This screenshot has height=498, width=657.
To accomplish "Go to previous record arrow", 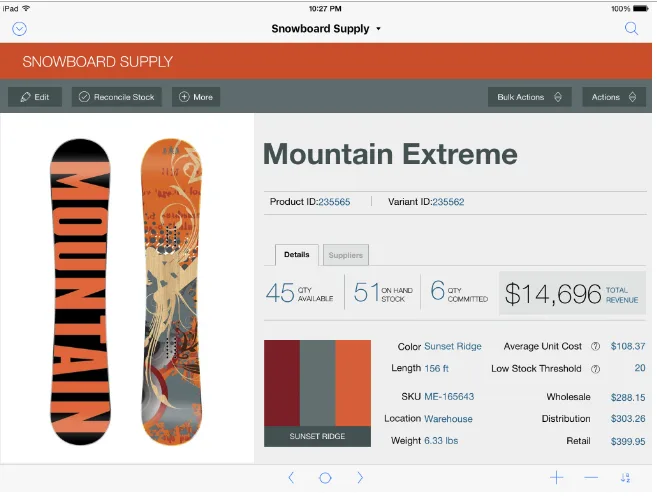I will coord(291,477).
